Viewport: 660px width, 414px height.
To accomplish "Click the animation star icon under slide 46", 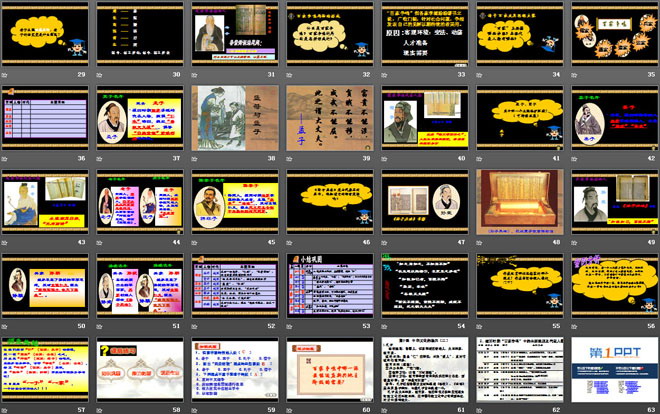I will click(289, 243).
